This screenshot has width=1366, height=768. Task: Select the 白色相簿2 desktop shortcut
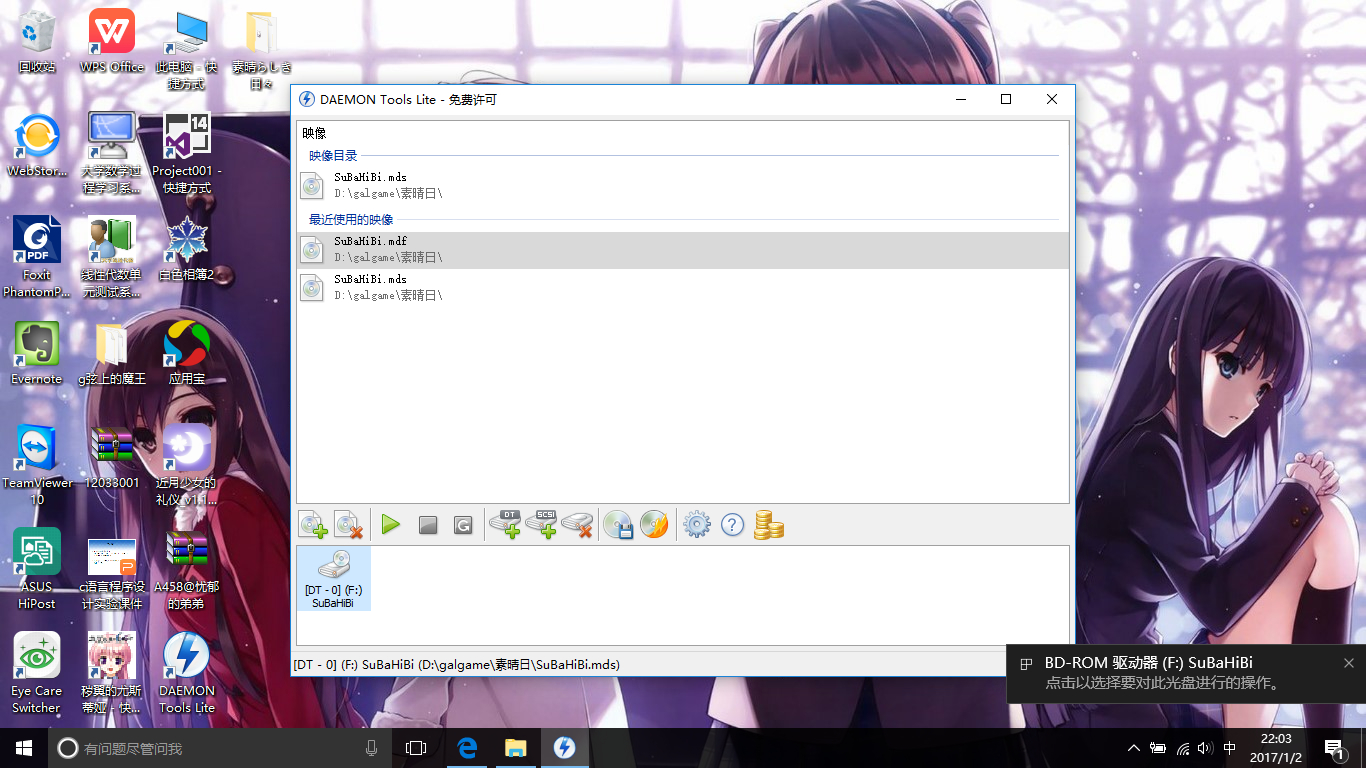click(x=187, y=249)
